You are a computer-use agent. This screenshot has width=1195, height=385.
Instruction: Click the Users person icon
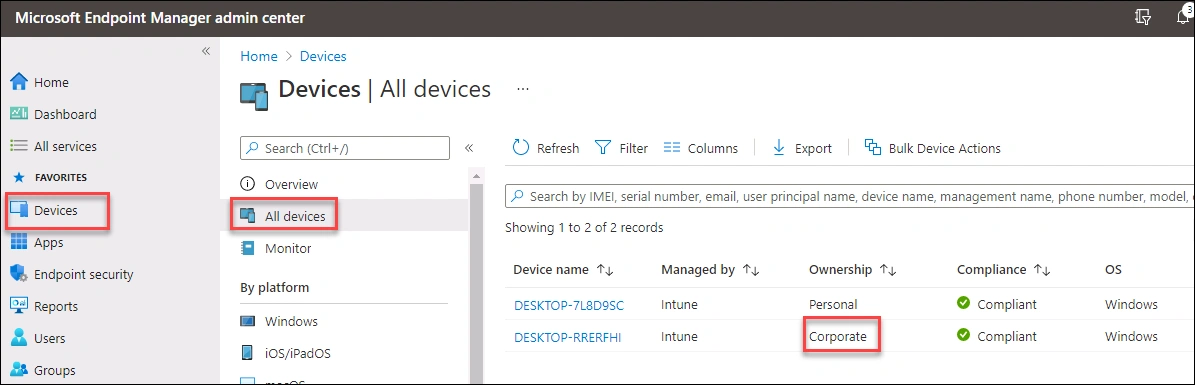click(x=19, y=338)
